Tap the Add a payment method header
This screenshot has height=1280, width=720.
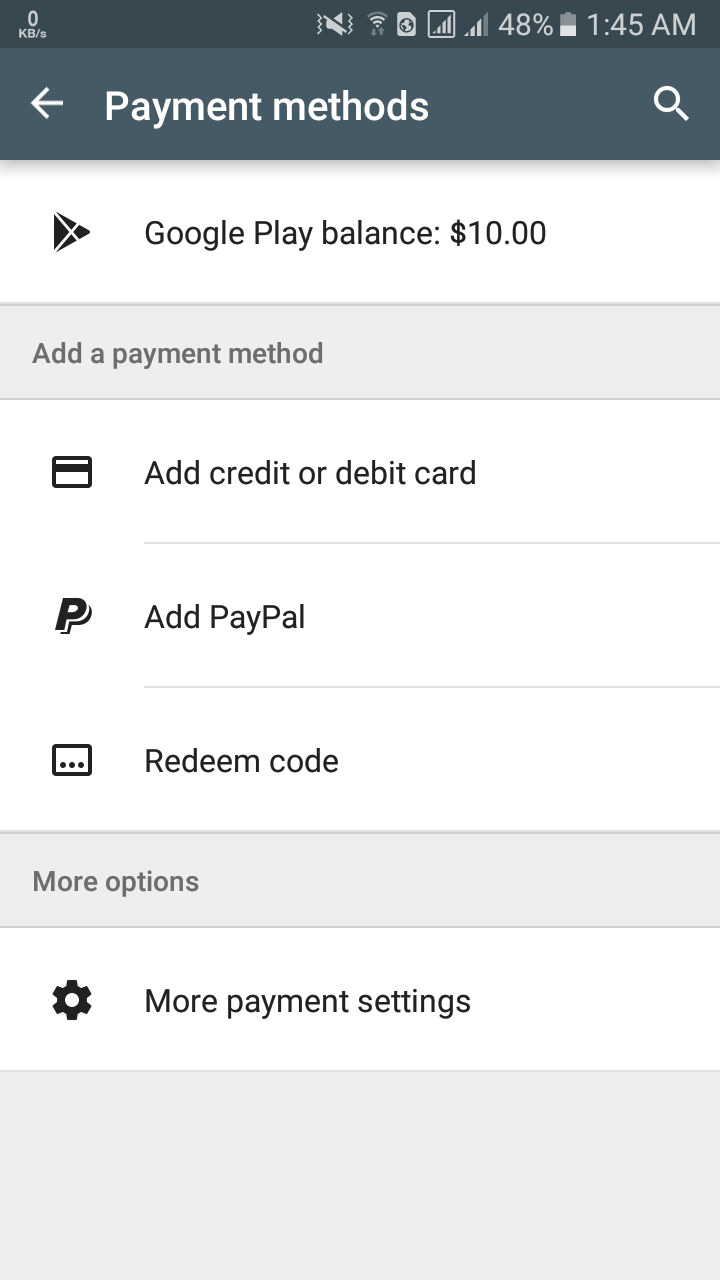178,353
